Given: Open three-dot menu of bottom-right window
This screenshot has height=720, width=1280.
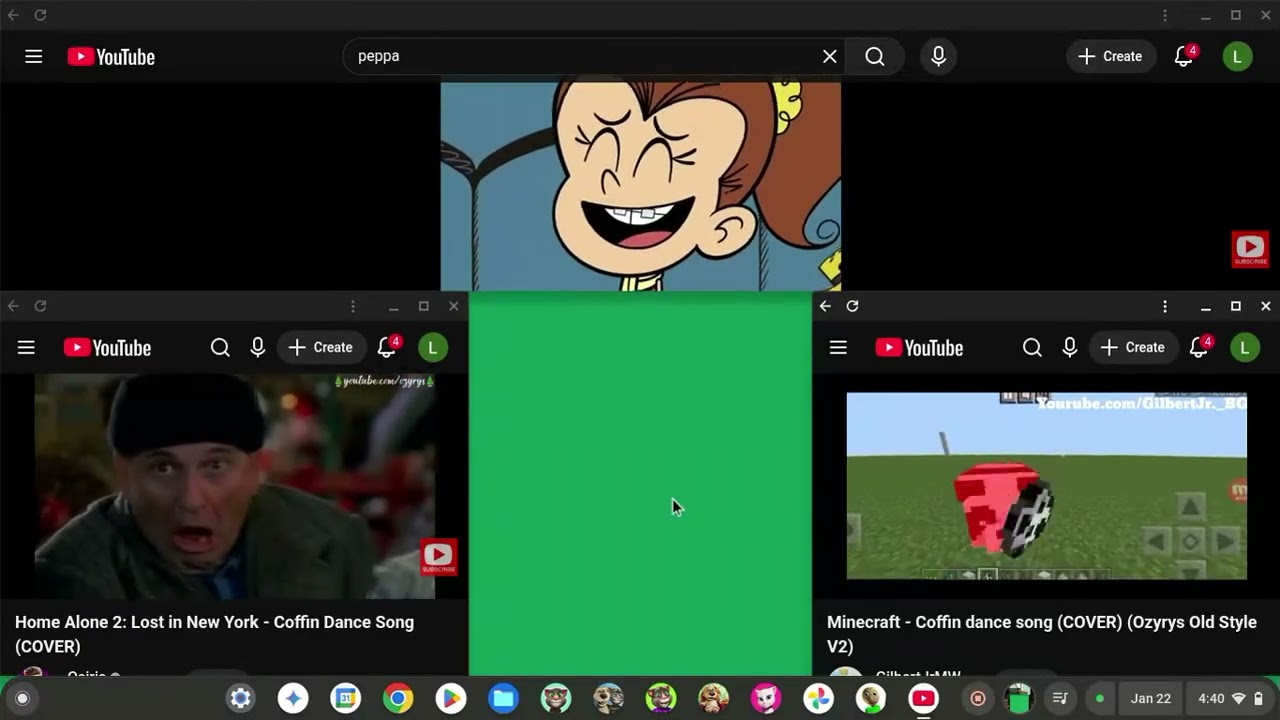Looking at the screenshot, I should (1165, 306).
